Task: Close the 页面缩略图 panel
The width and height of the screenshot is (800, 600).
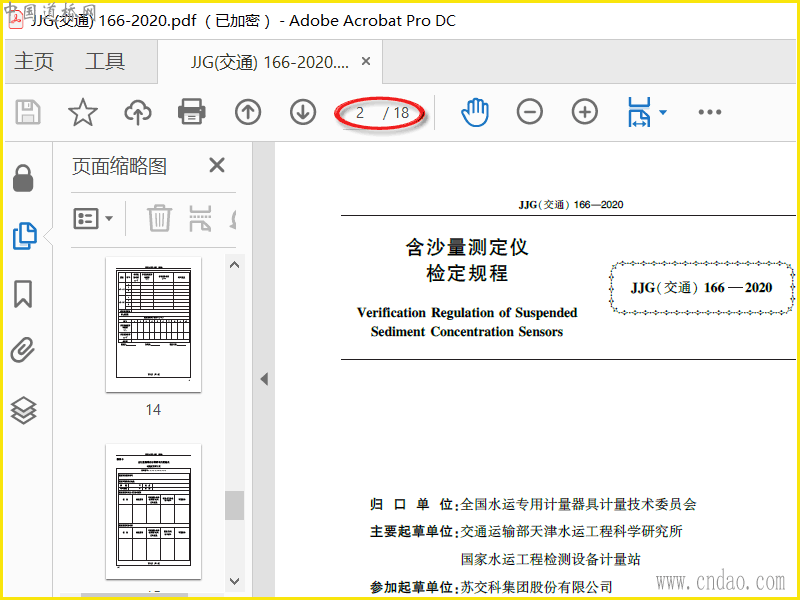Action: (217, 165)
